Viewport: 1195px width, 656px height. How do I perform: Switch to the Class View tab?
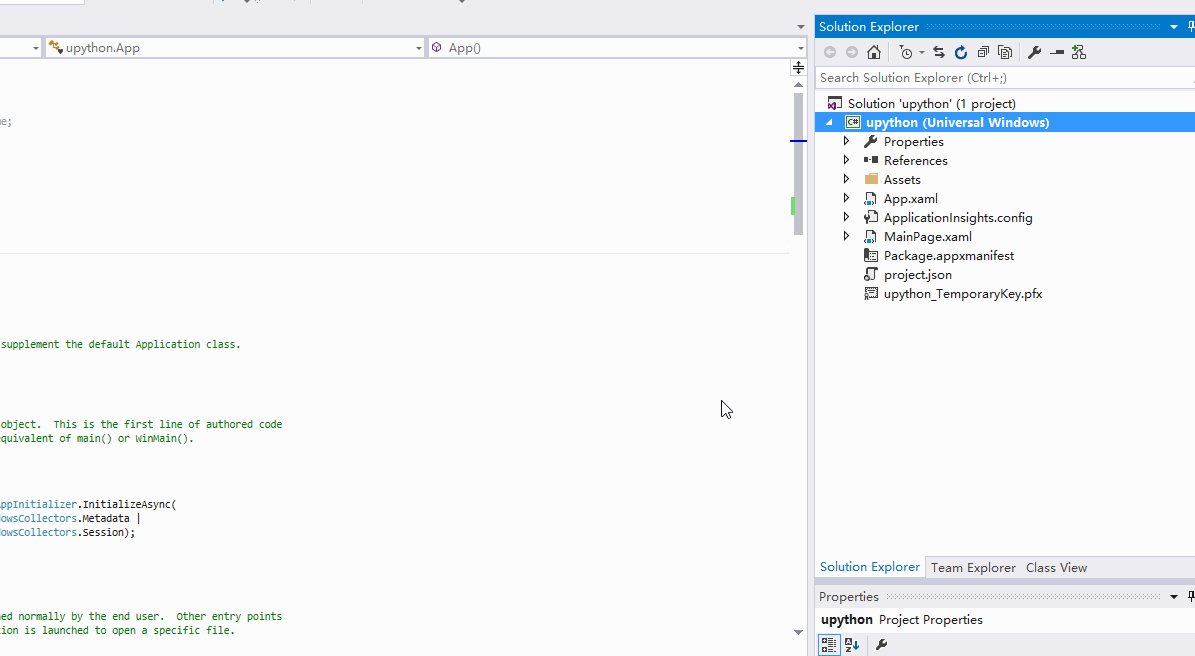(x=1056, y=568)
